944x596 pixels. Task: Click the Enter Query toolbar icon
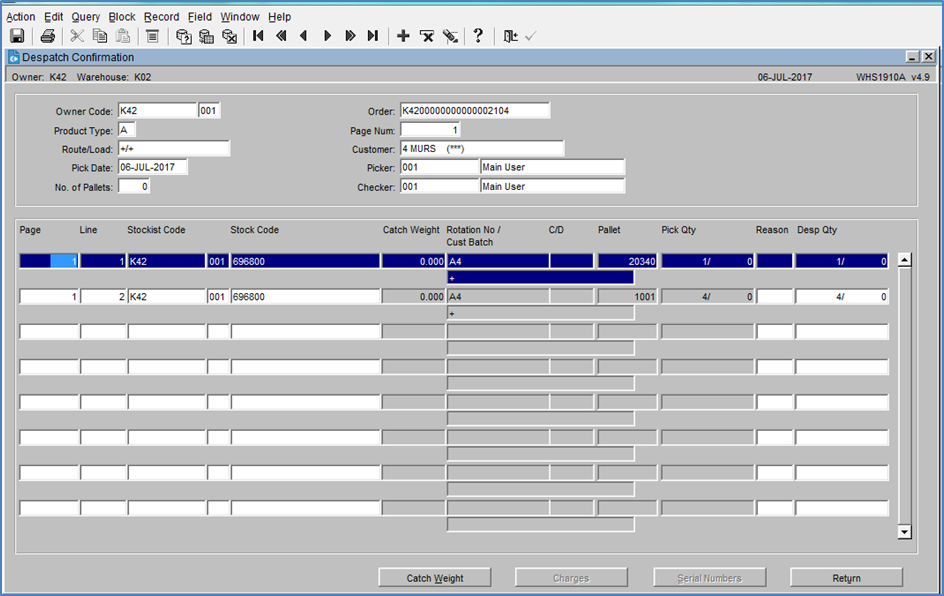(x=184, y=36)
